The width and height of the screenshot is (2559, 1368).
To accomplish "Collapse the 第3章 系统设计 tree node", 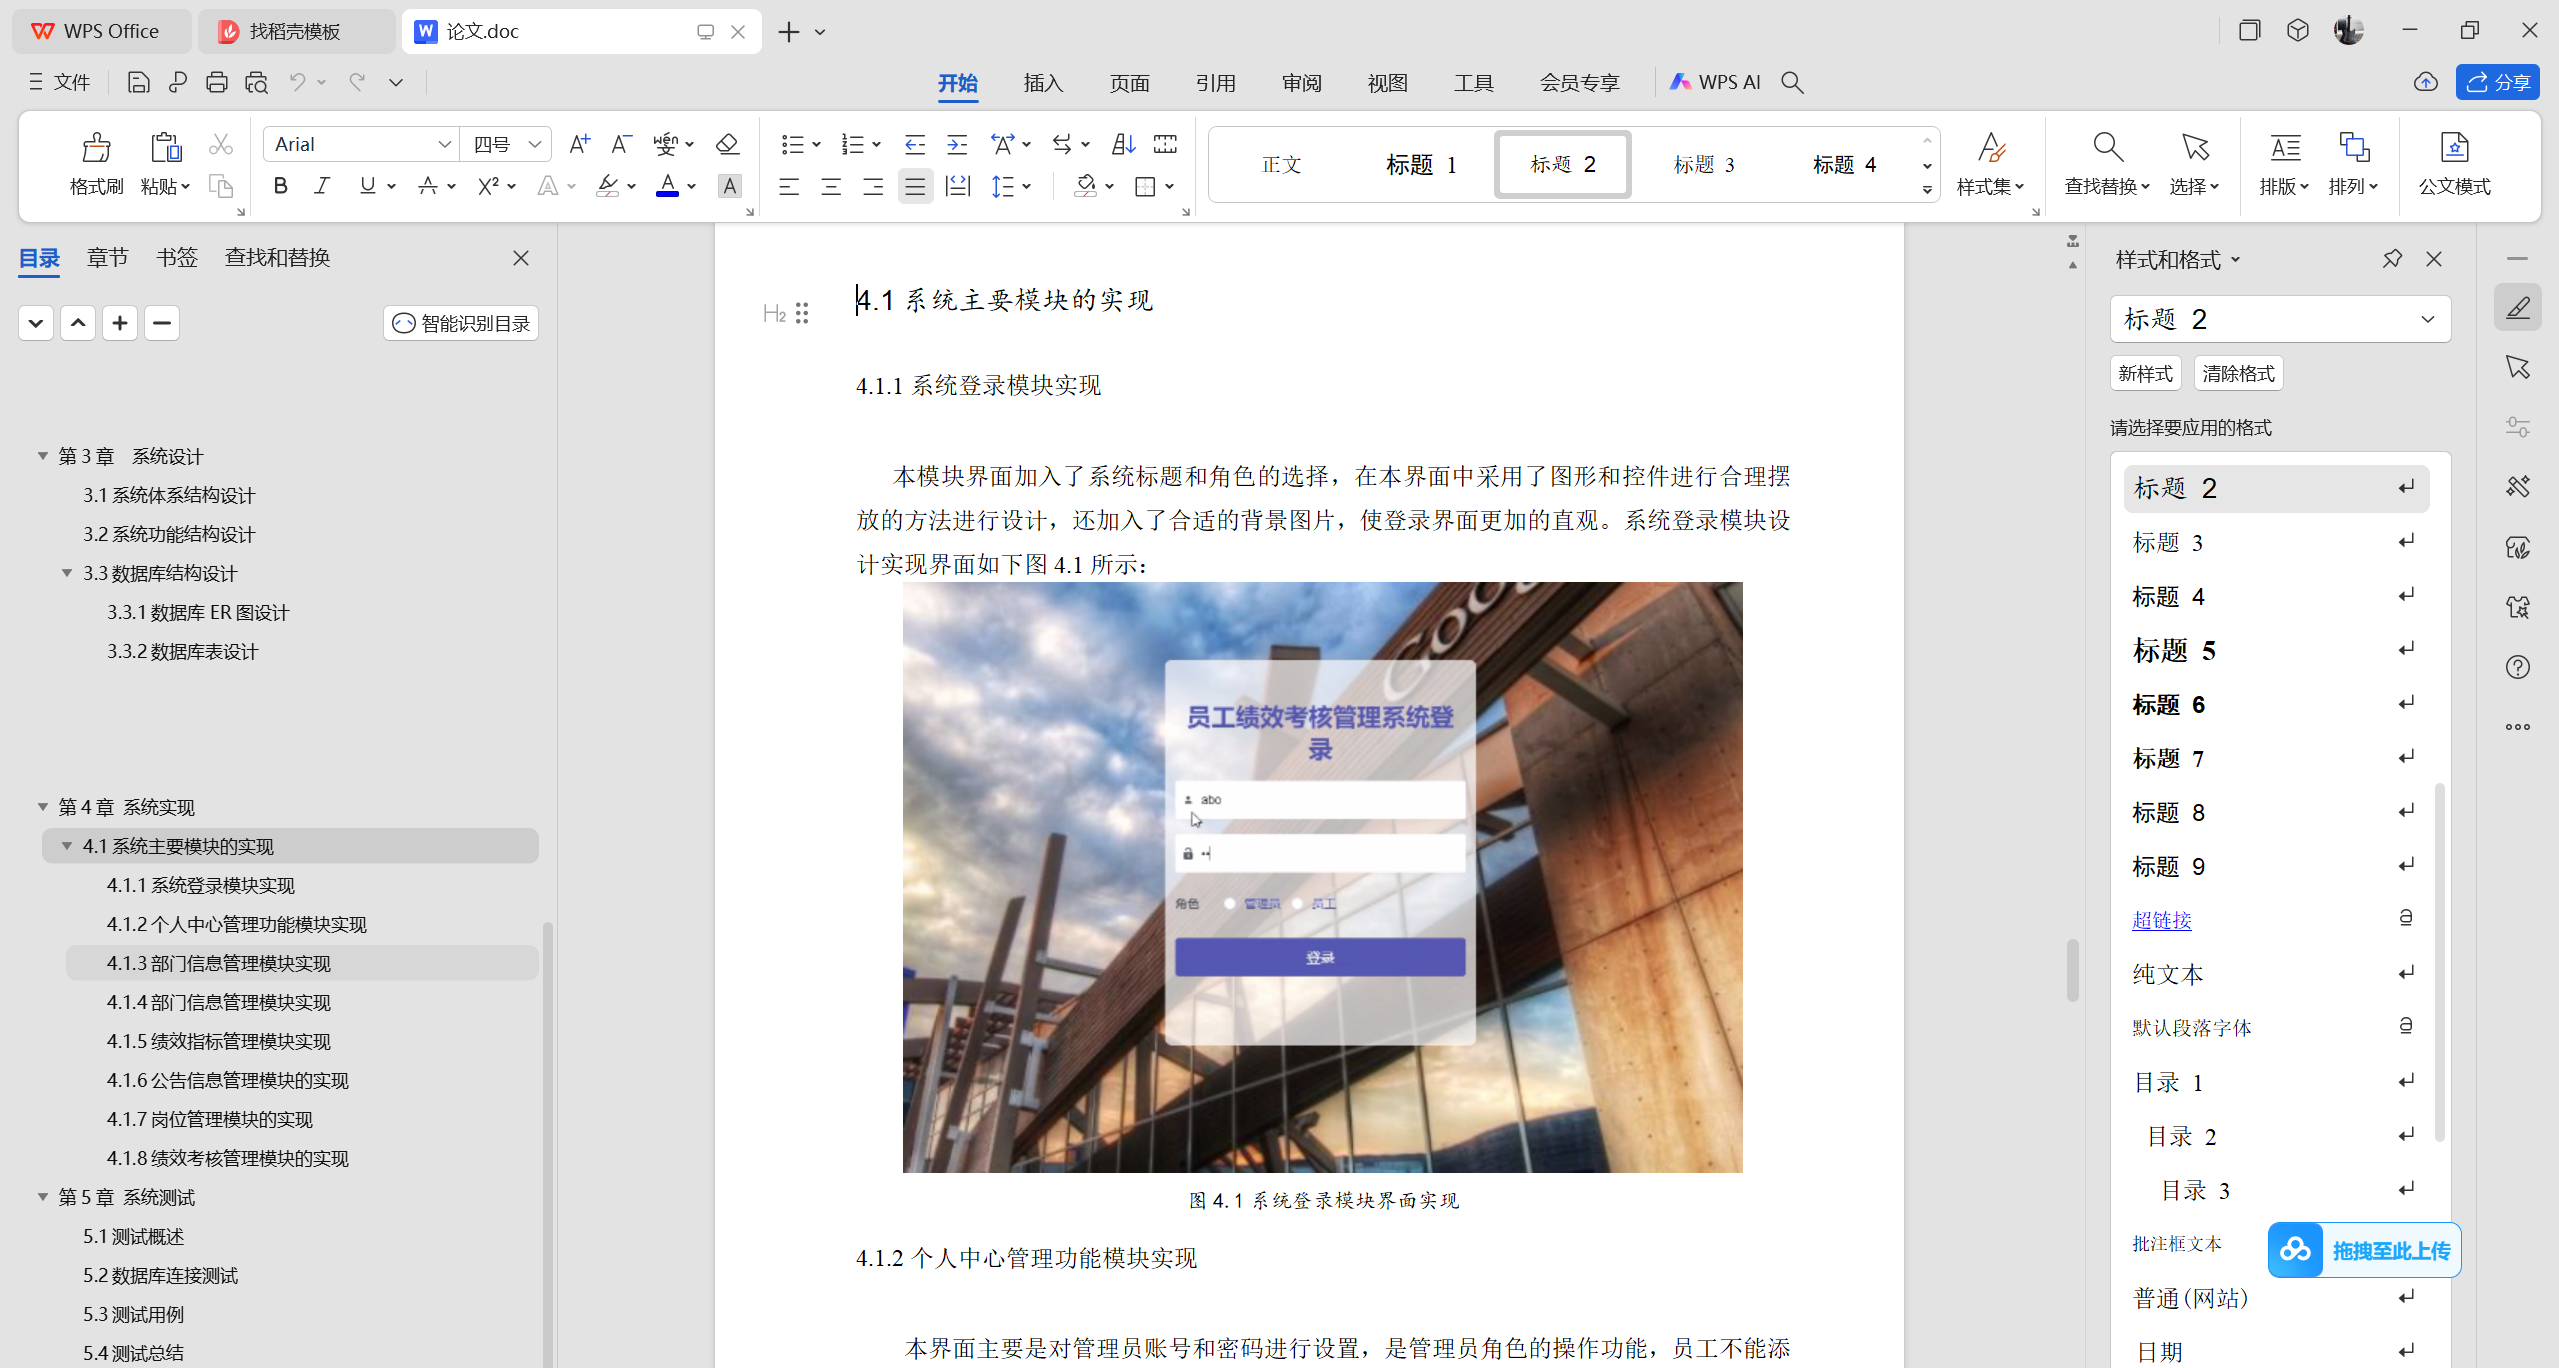I will [43, 456].
